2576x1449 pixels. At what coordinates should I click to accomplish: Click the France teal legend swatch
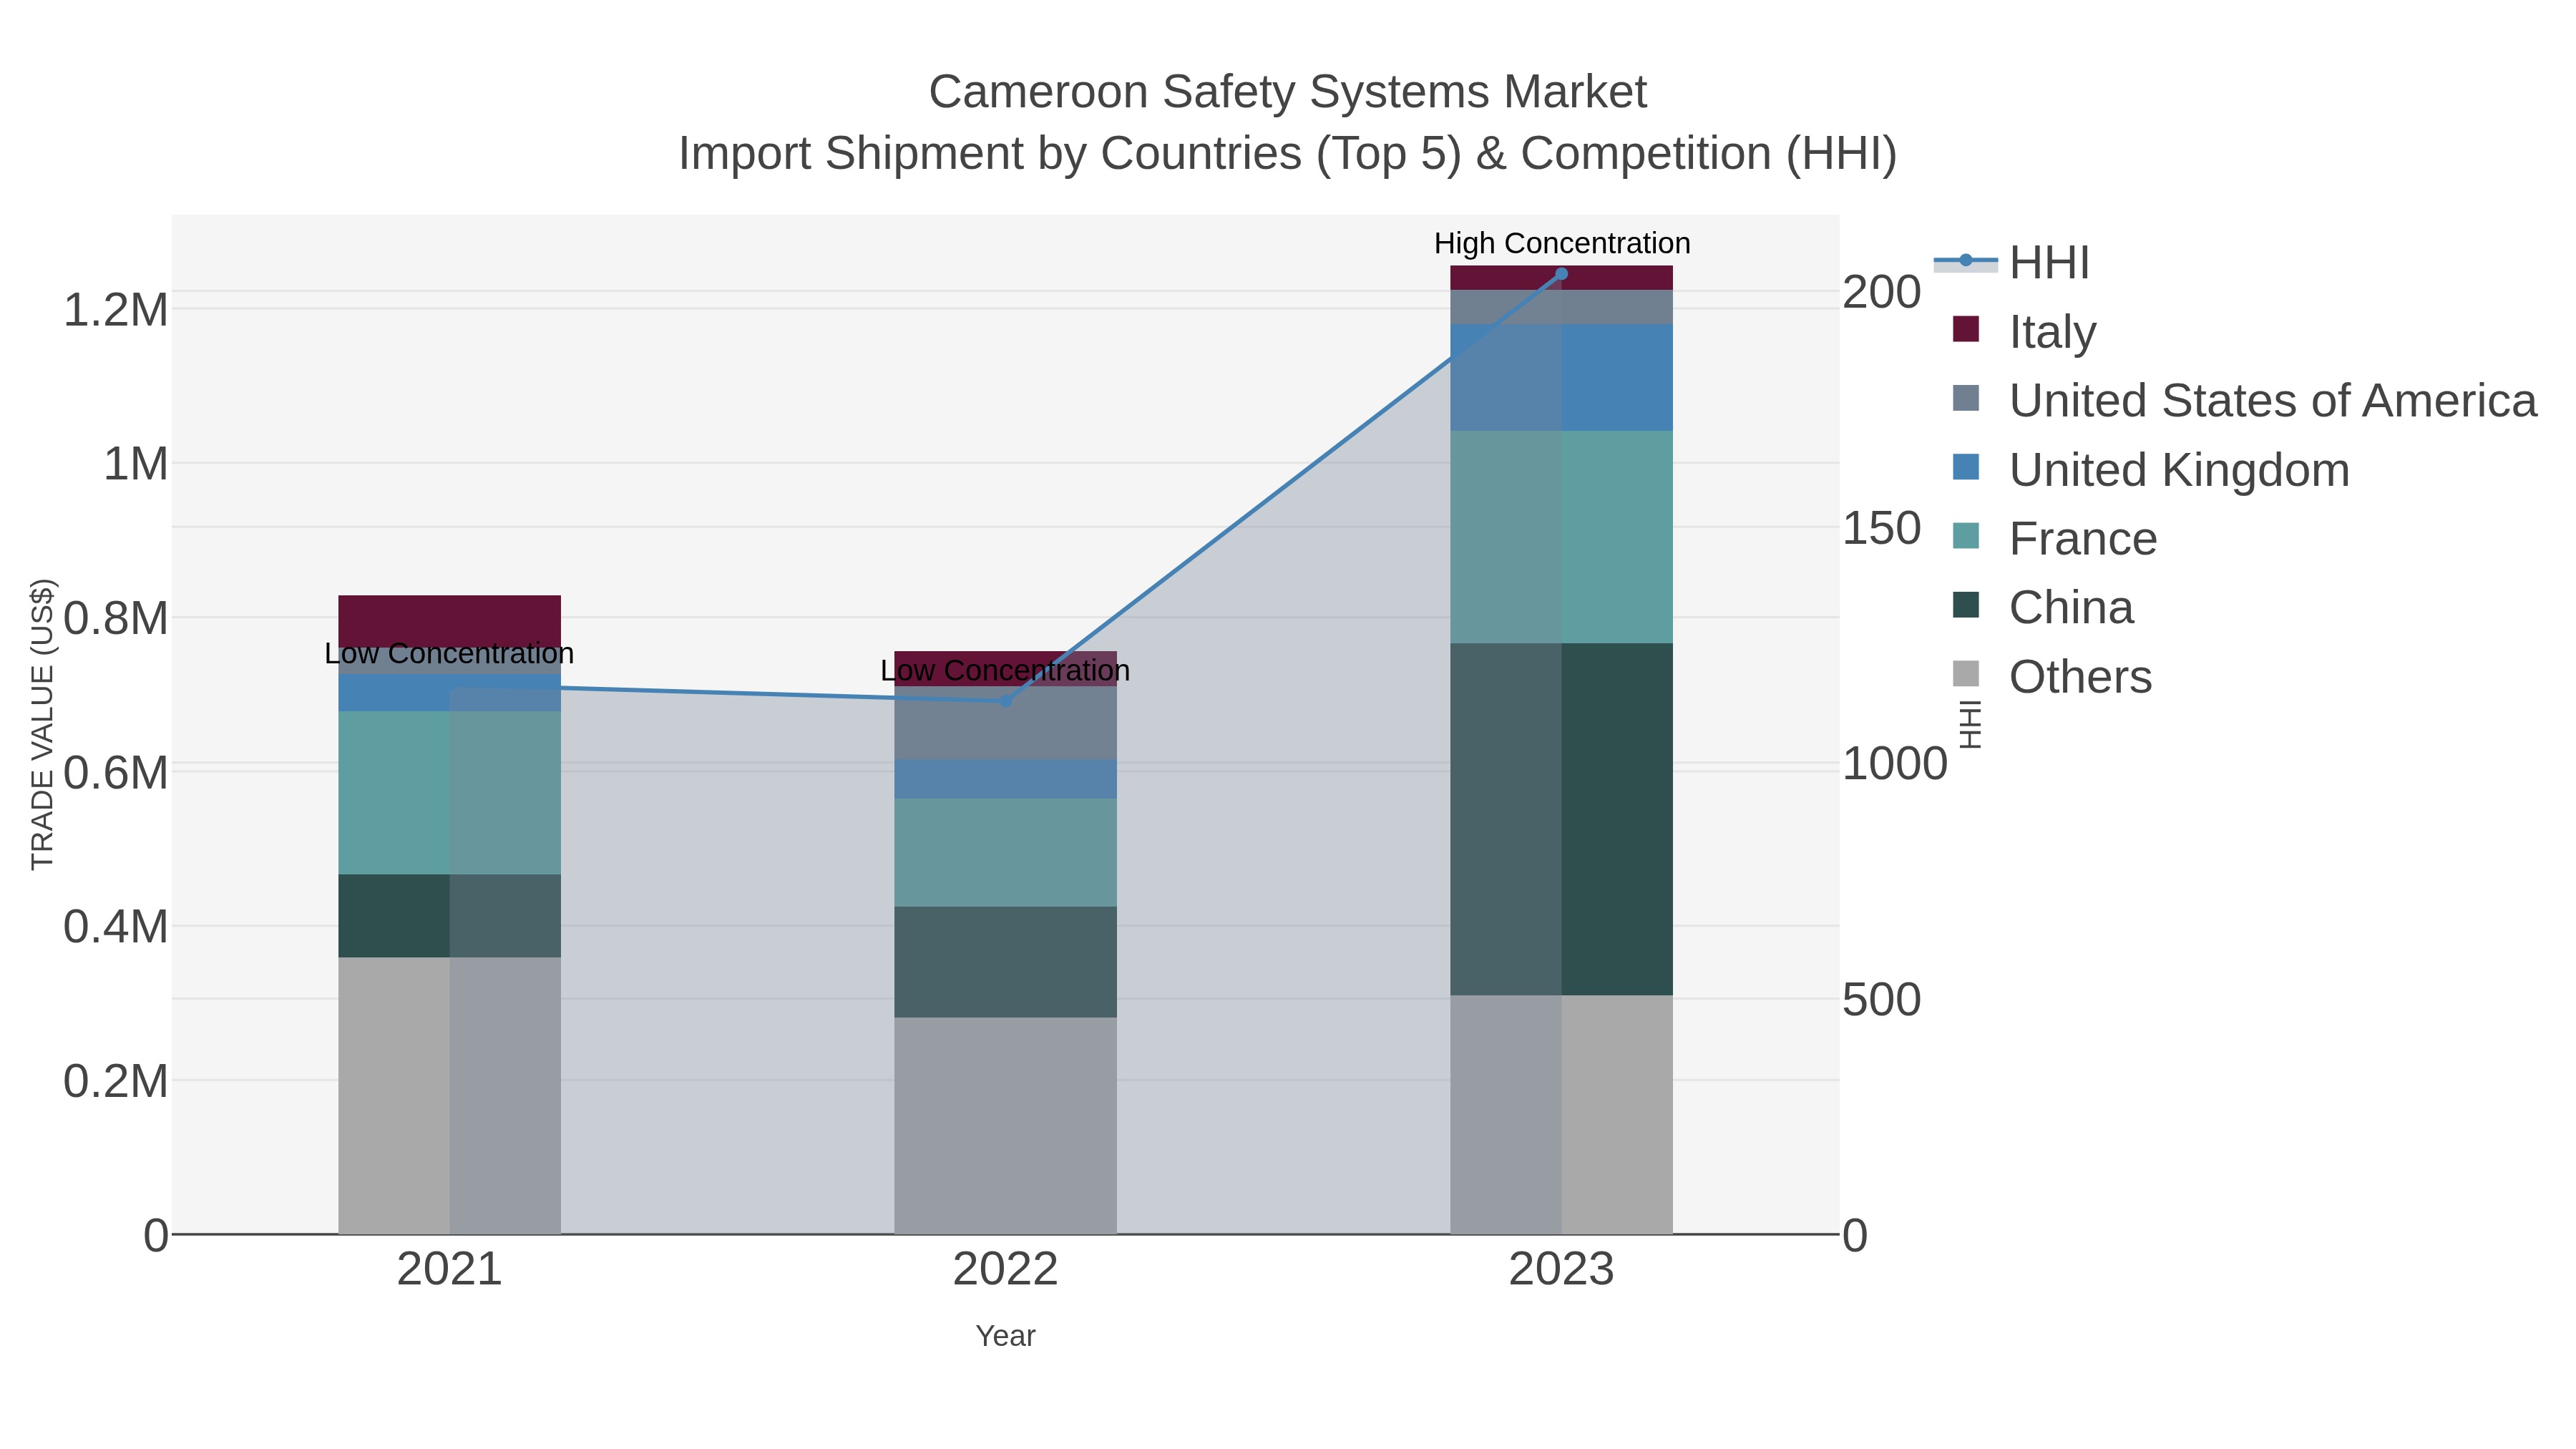click(1966, 536)
